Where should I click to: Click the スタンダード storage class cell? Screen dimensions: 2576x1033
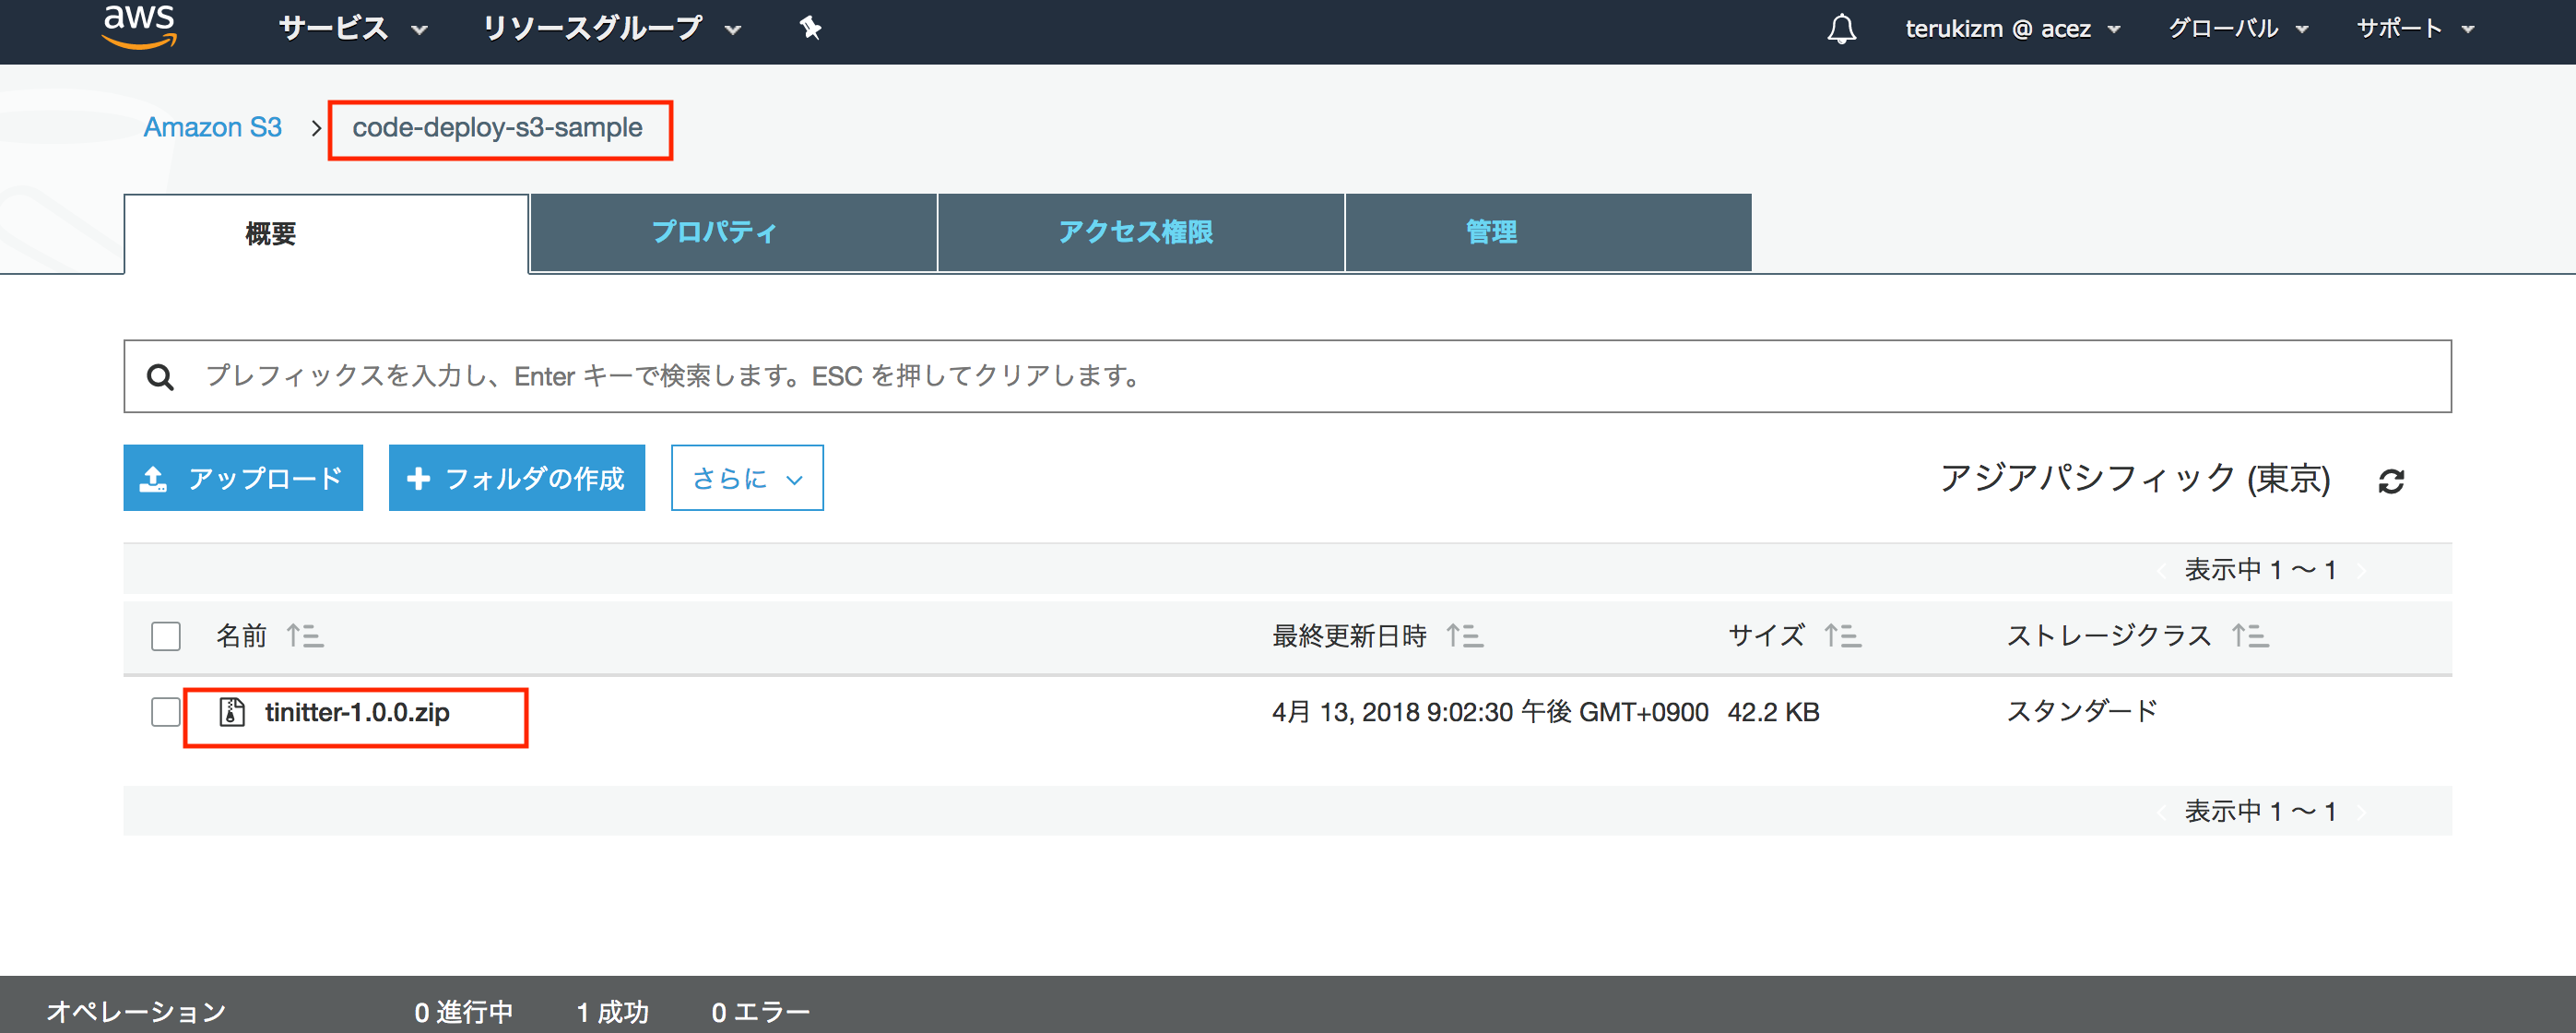tap(2082, 712)
